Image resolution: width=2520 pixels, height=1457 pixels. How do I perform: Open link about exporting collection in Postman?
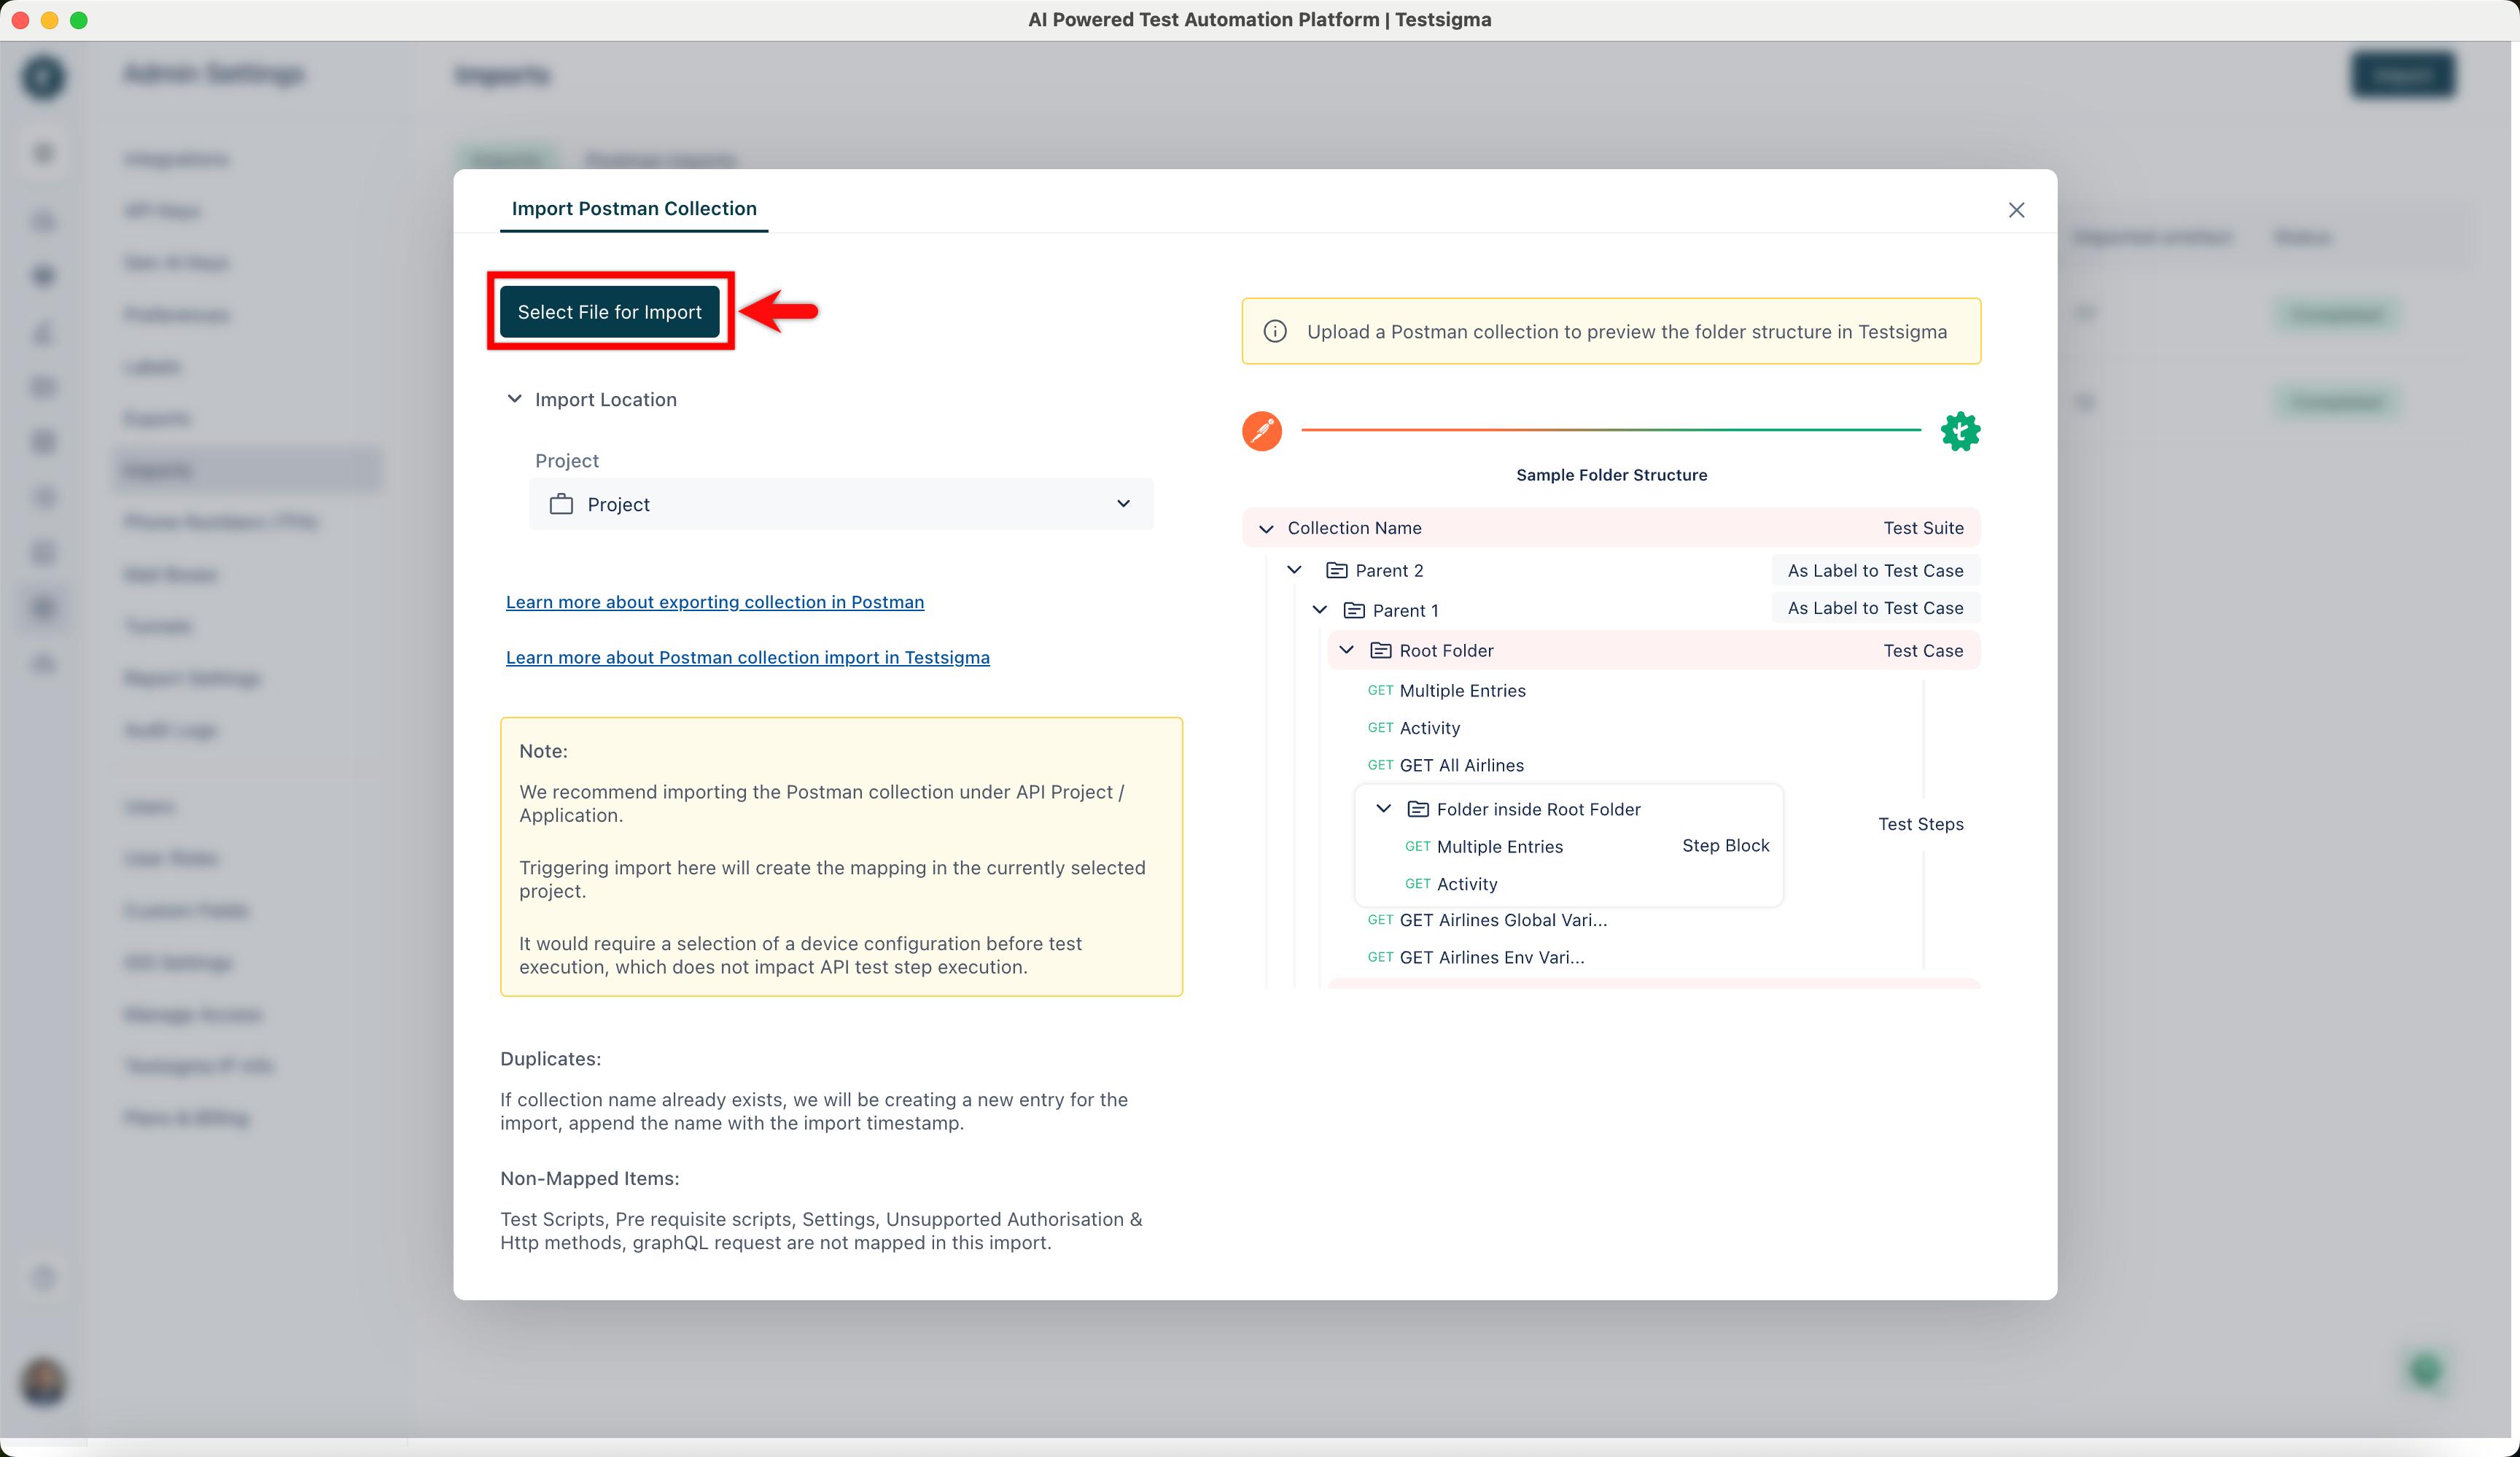tap(715, 602)
